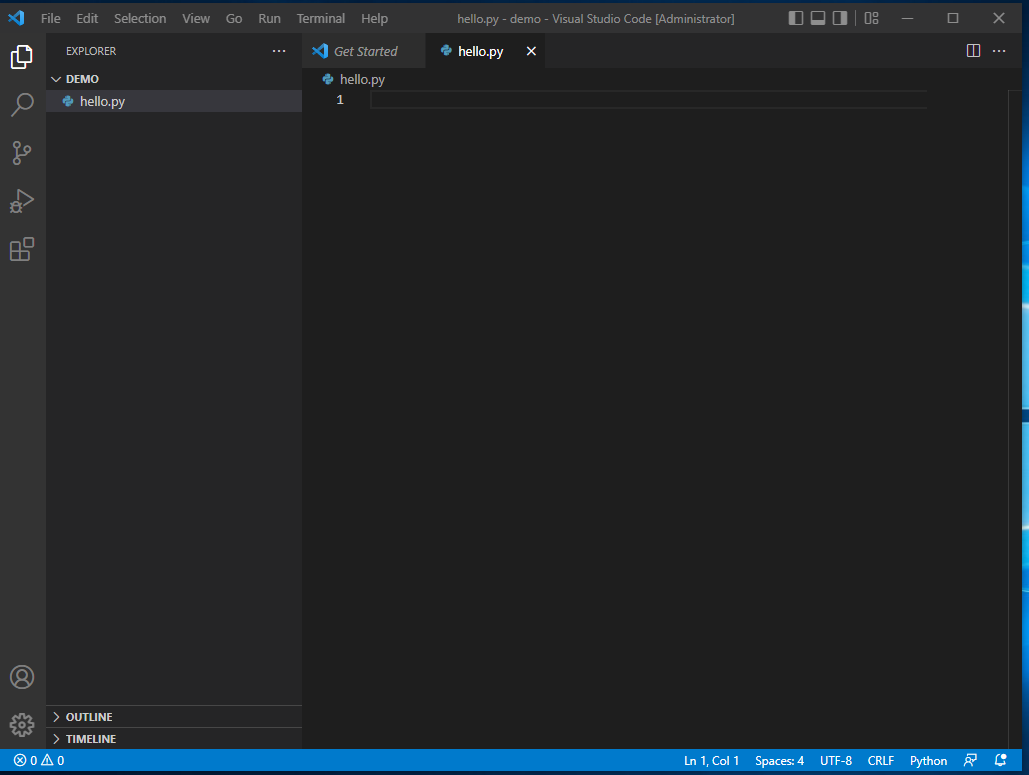Click the warnings count in status bar
The width and height of the screenshot is (1029, 775).
(x=52, y=761)
